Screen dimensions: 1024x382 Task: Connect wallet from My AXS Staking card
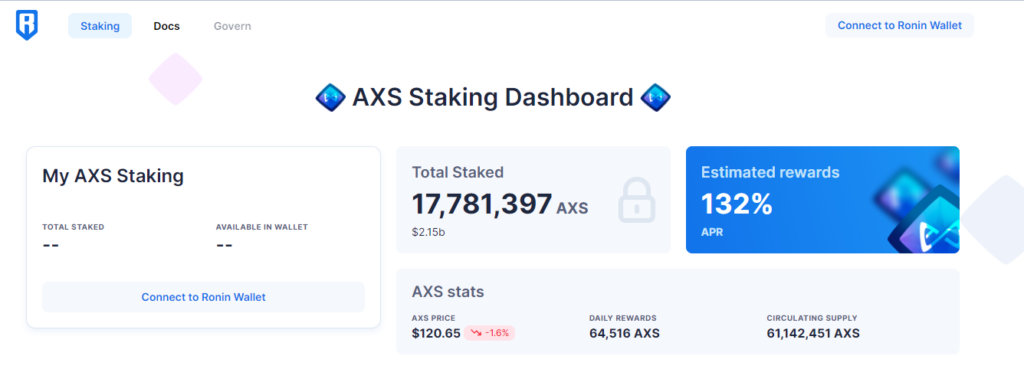pyautogui.click(x=204, y=297)
